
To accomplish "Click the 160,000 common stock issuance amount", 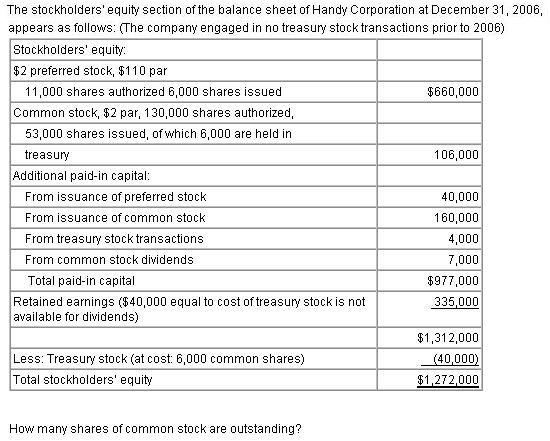I will pos(456,218).
